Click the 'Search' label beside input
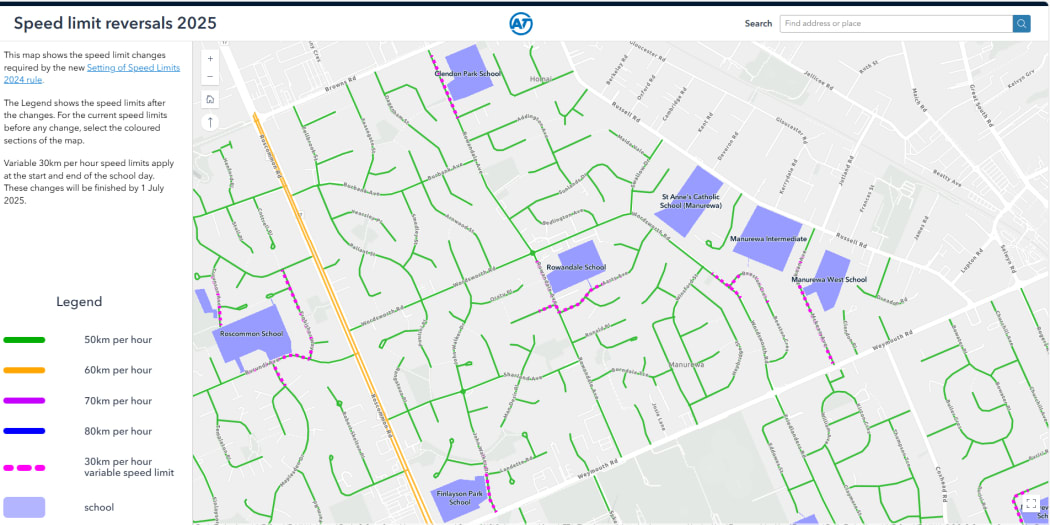1050x525 pixels. tap(758, 23)
